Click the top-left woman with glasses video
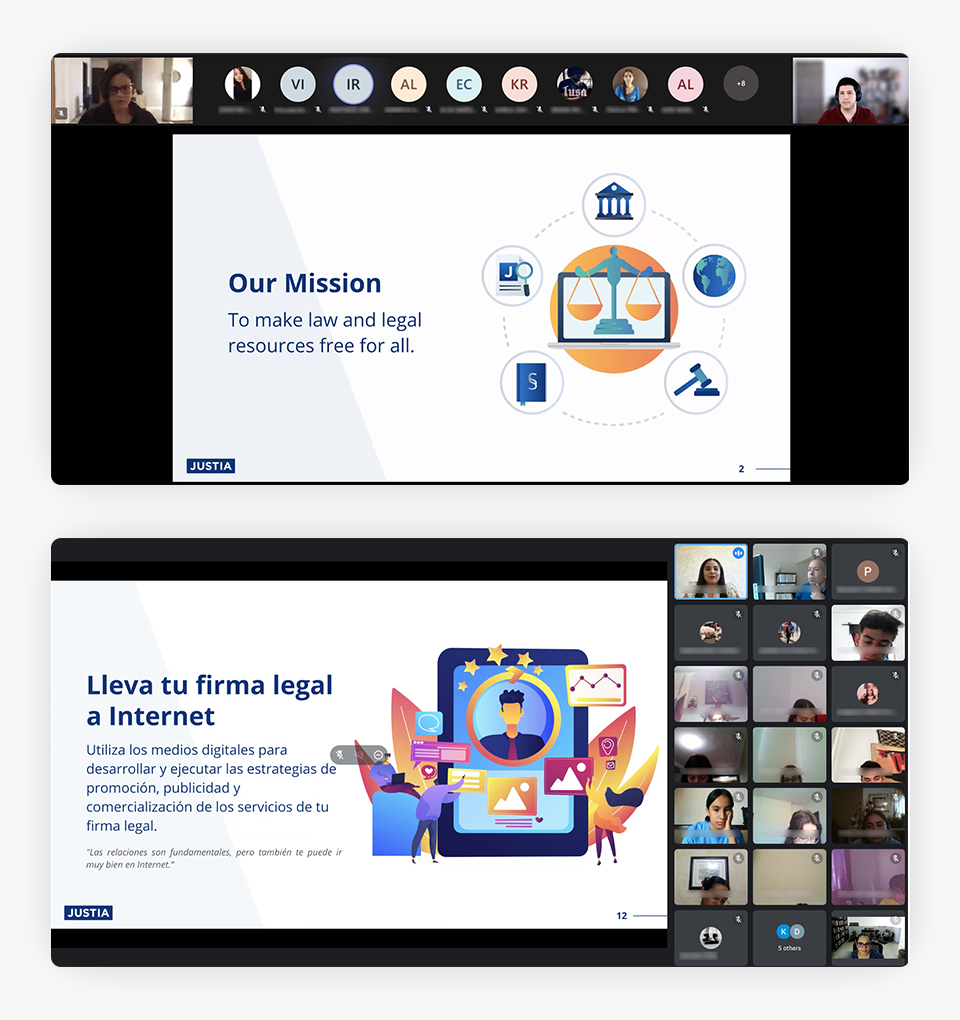The width and height of the screenshot is (960, 1020). click(x=122, y=91)
